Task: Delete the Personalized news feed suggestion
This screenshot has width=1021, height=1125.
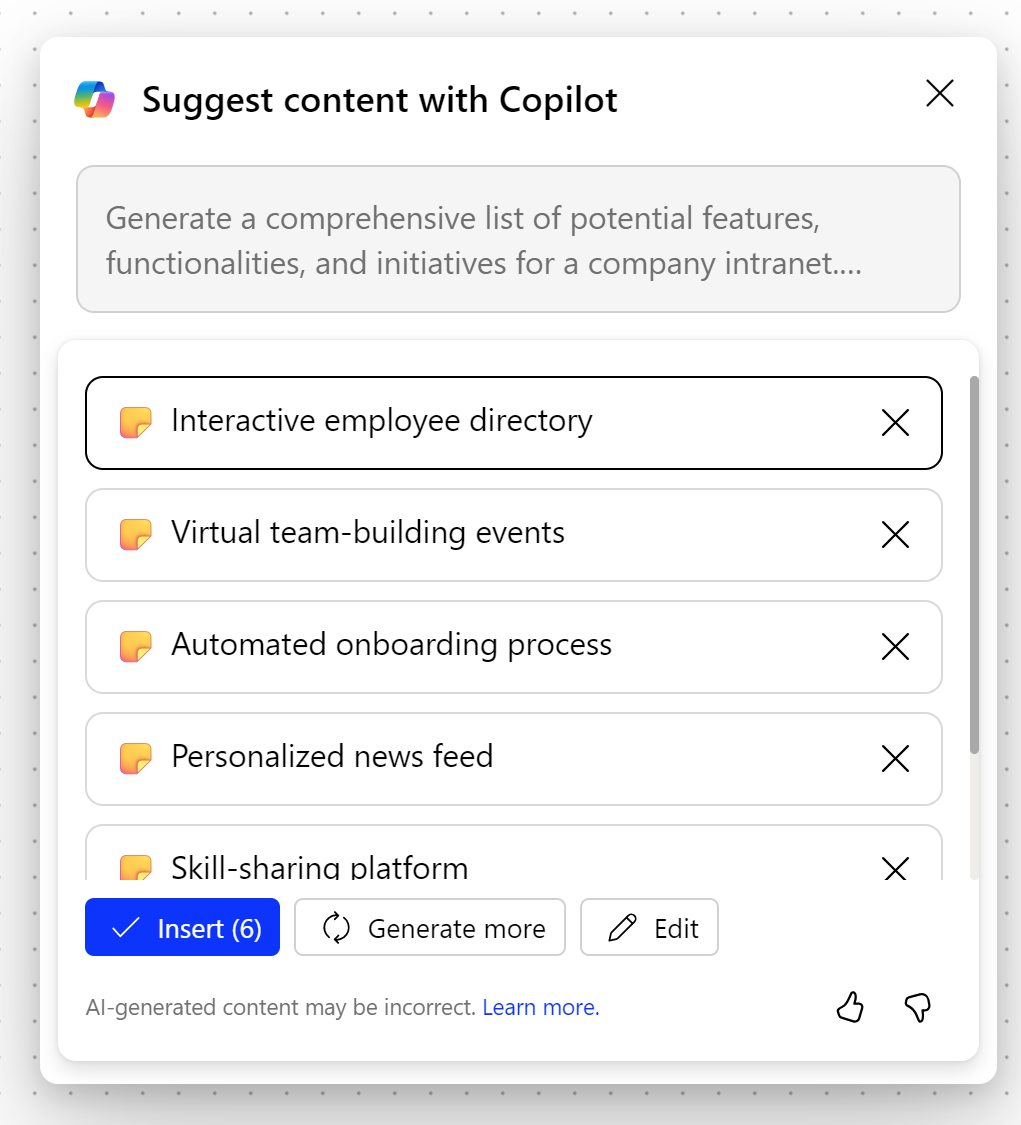Action: pyautogui.click(x=895, y=758)
